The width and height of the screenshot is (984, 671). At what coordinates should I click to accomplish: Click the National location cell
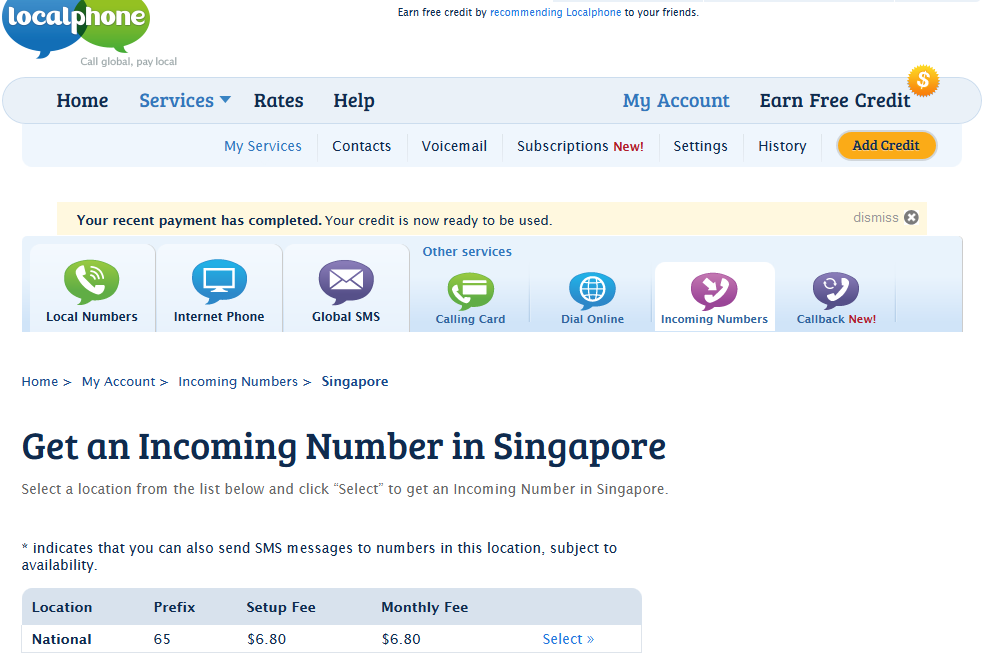click(62, 639)
